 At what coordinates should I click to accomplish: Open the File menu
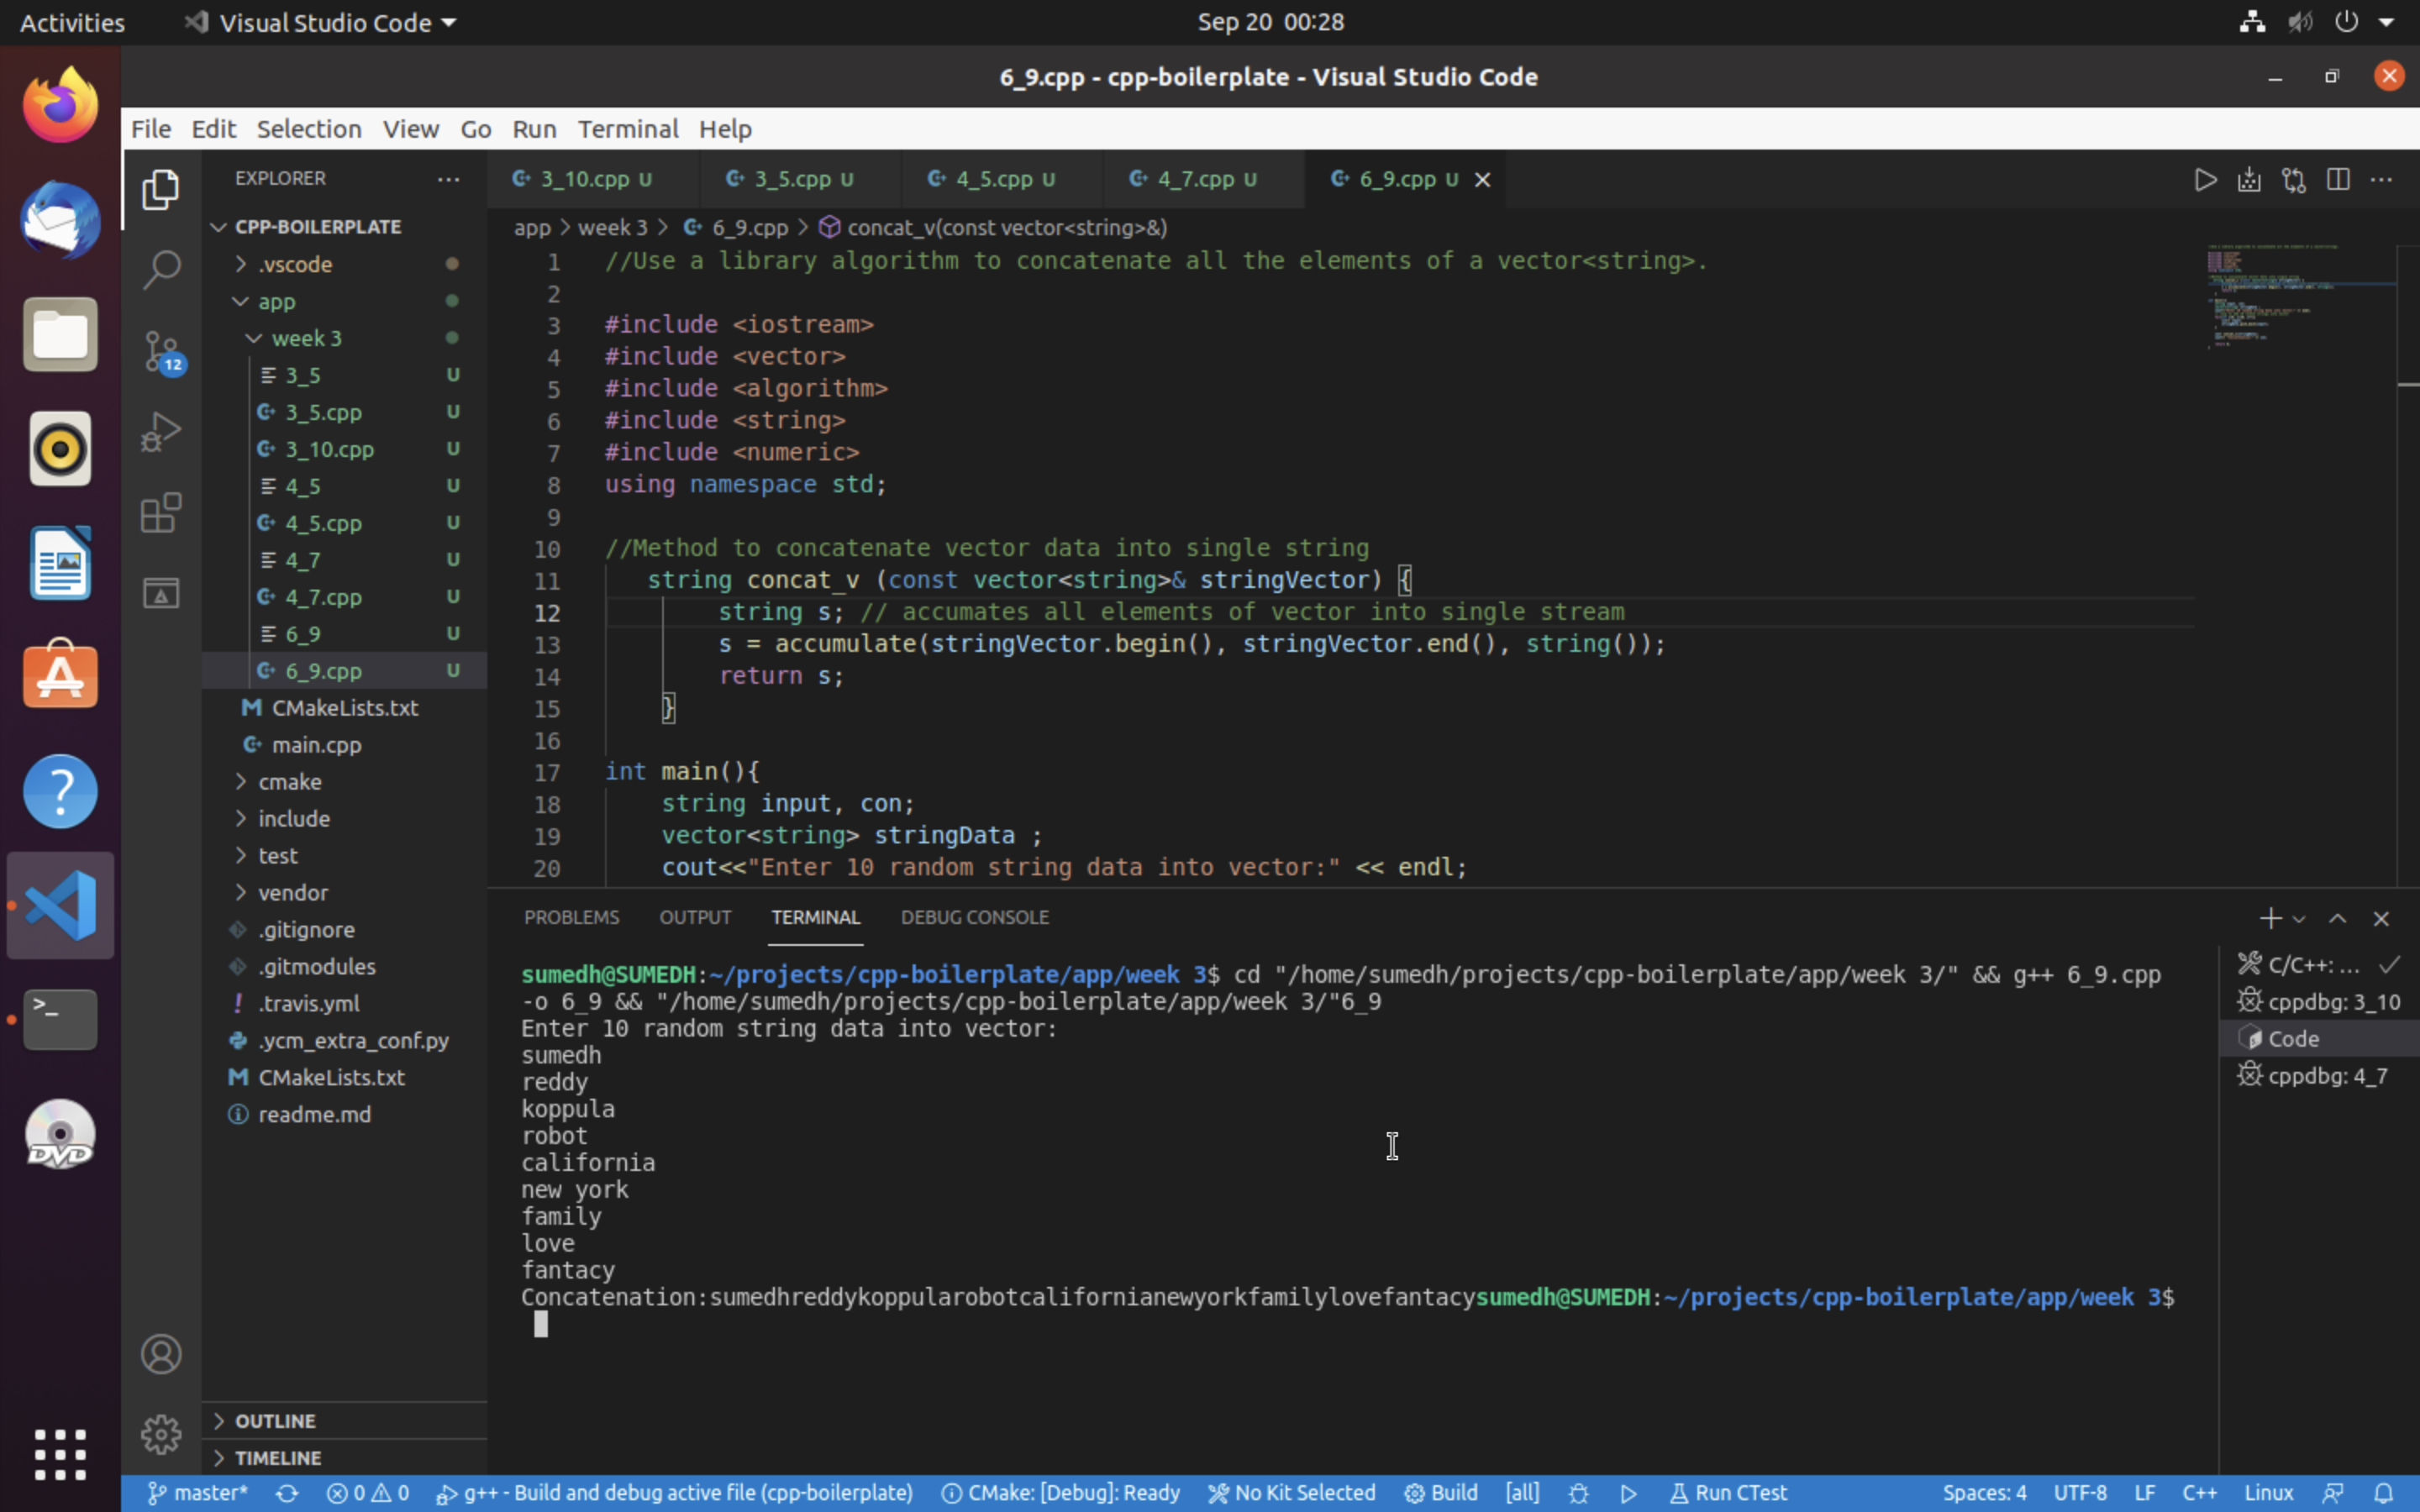click(x=151, y=129)
